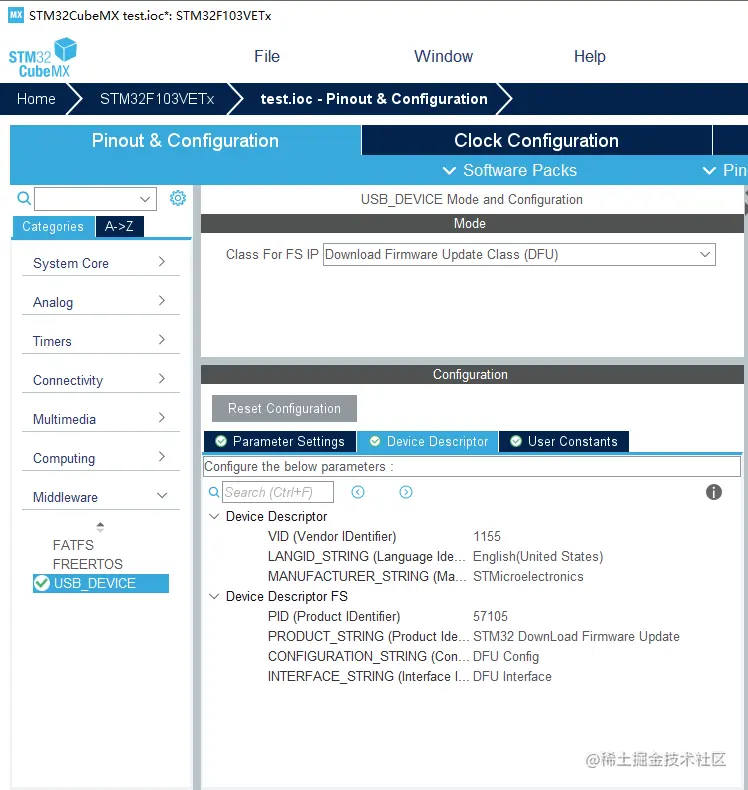Select FATFS middleware
This screenshot has height=790, width=748.
pos(73,545)
